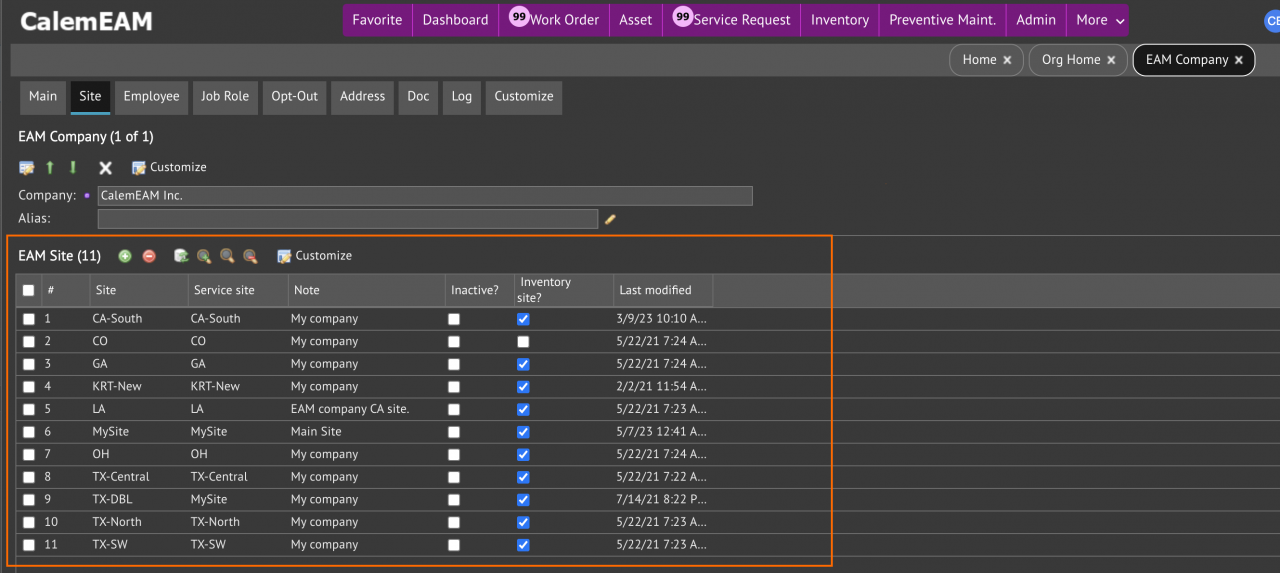The height and width of the screenshot is (573, 1280).
Task: Click the '3/9/23 10:10 A...' date cell
Action: [662, 319]
